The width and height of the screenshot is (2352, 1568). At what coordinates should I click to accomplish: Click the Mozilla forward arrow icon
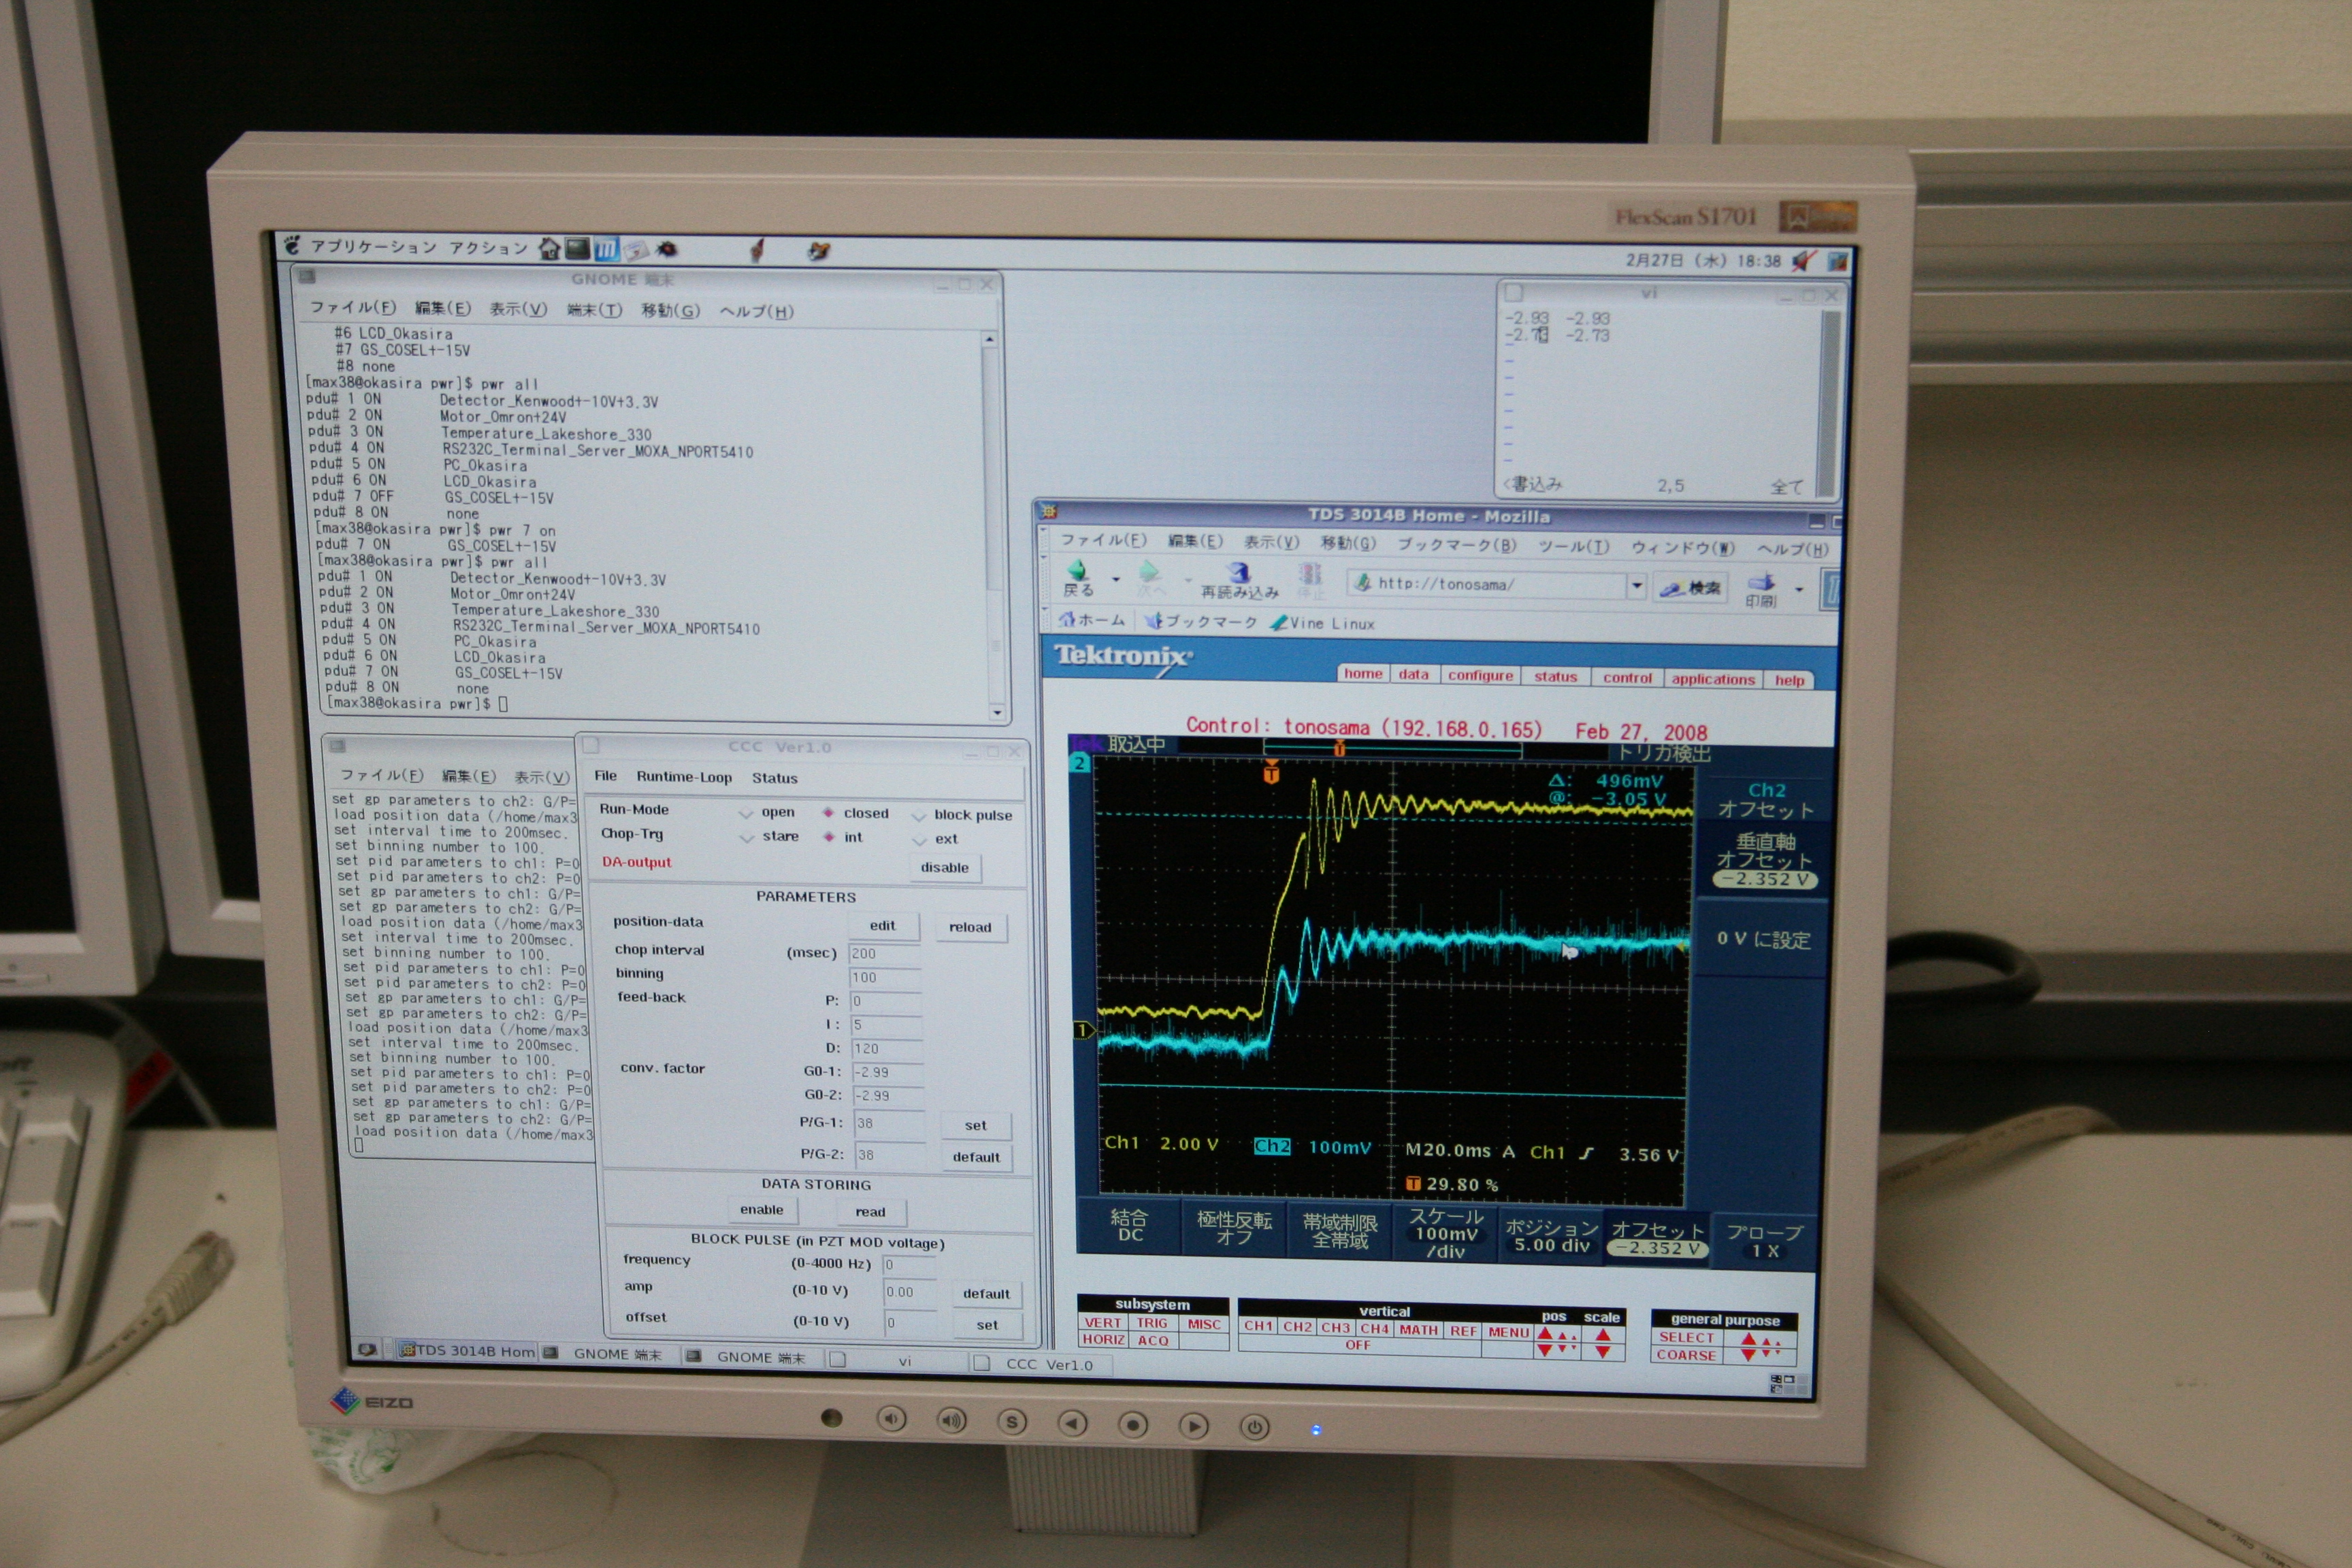coord(1149,572)
